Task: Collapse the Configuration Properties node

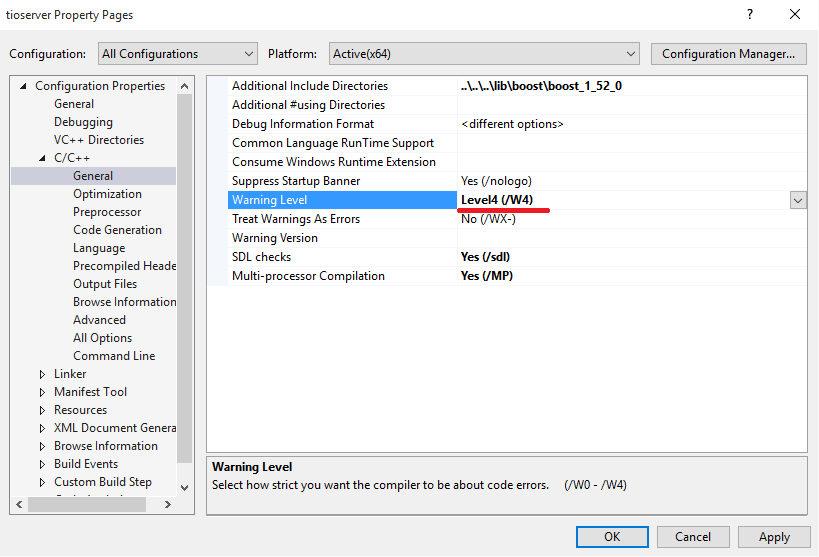Action: (24, 86)
